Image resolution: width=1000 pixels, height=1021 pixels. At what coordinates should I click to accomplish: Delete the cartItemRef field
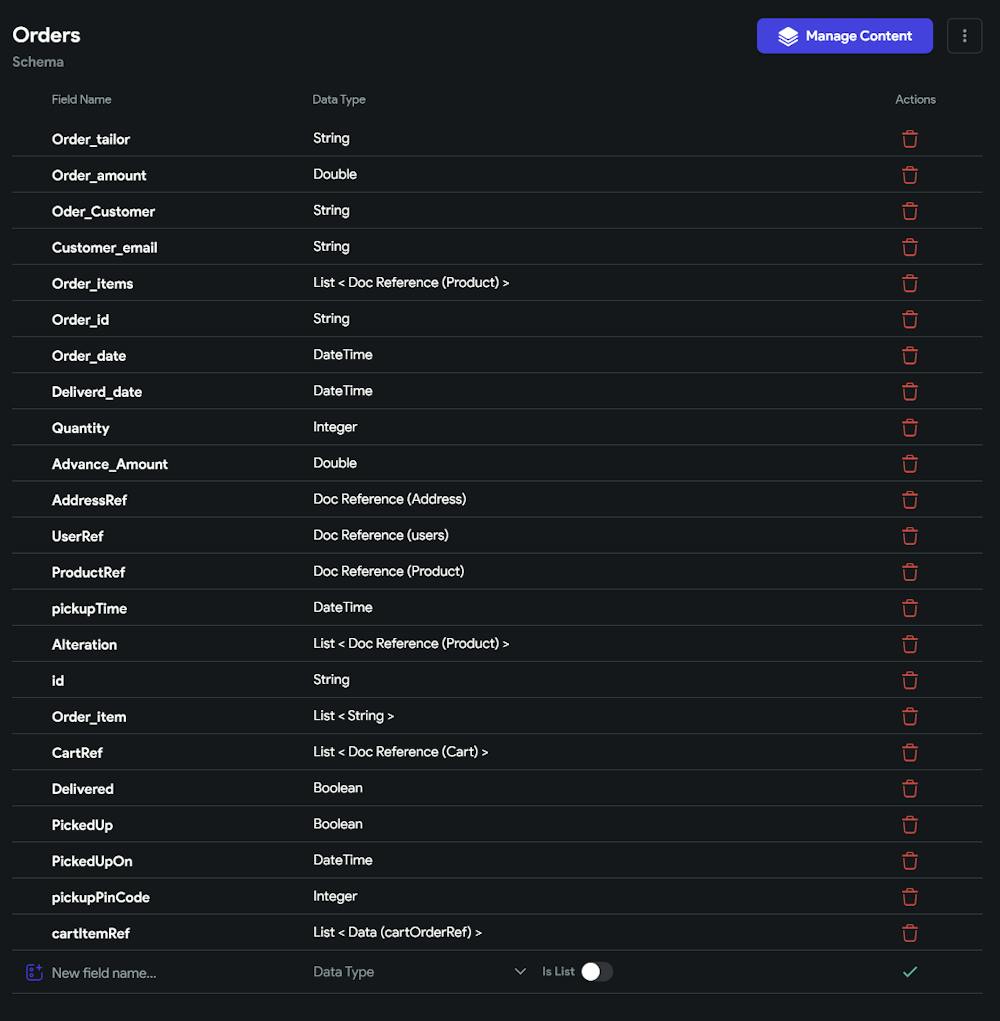tap(910, 933)
